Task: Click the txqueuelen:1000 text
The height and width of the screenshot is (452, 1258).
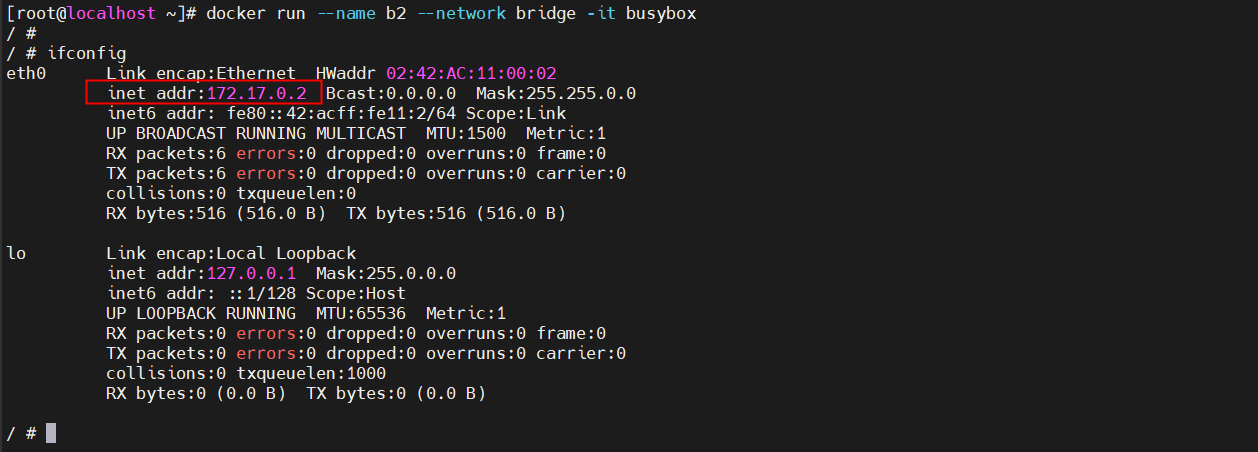Action: tap(311, 373)
